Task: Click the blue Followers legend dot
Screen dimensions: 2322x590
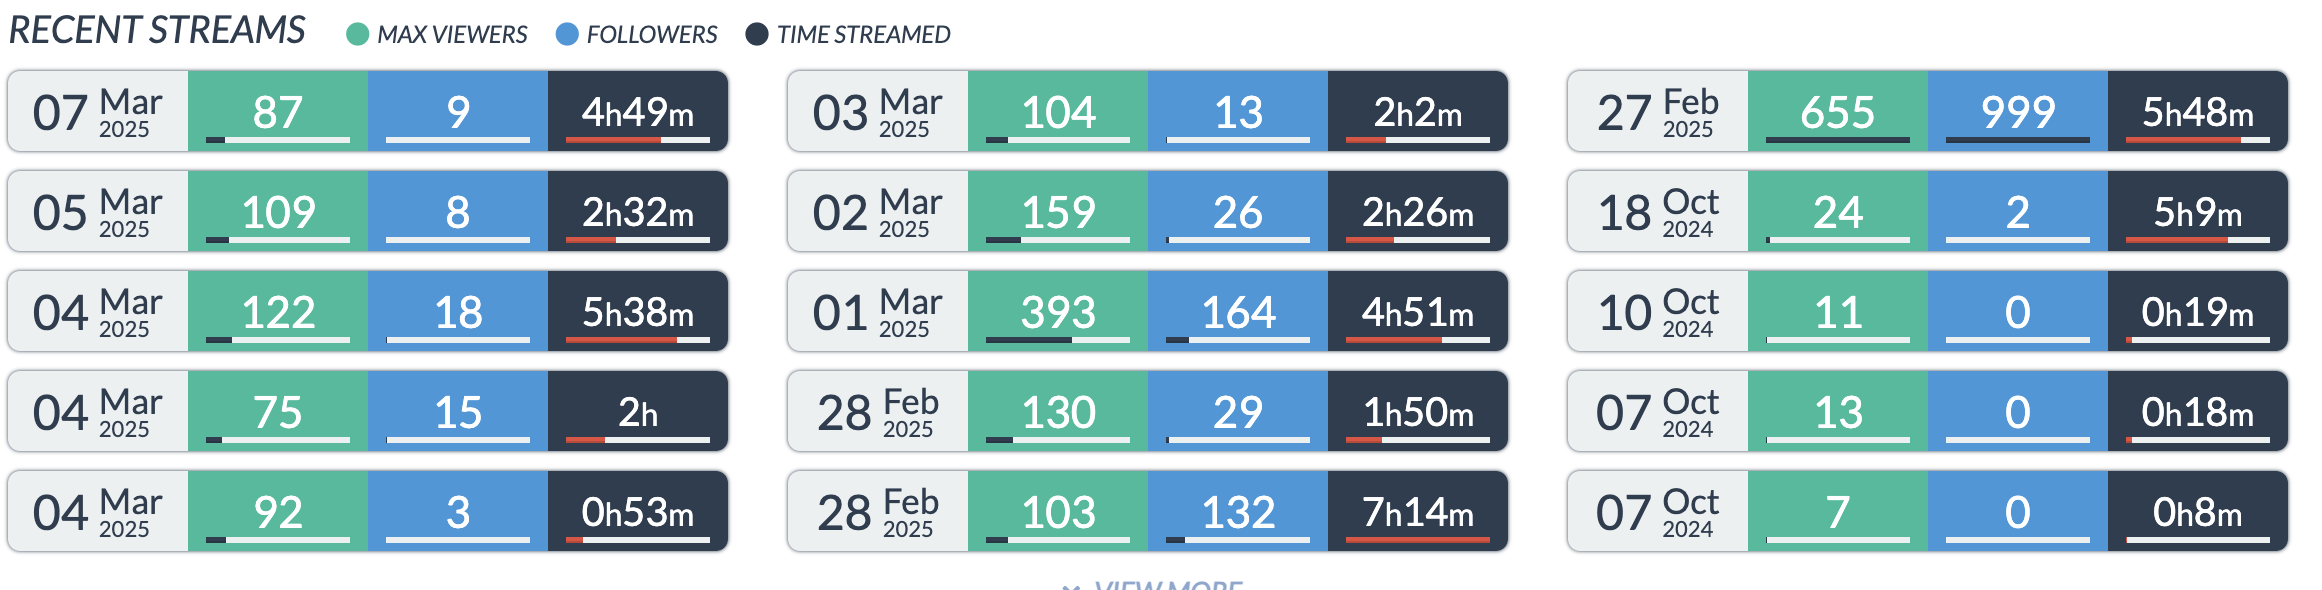Action: tap(567, 35)
